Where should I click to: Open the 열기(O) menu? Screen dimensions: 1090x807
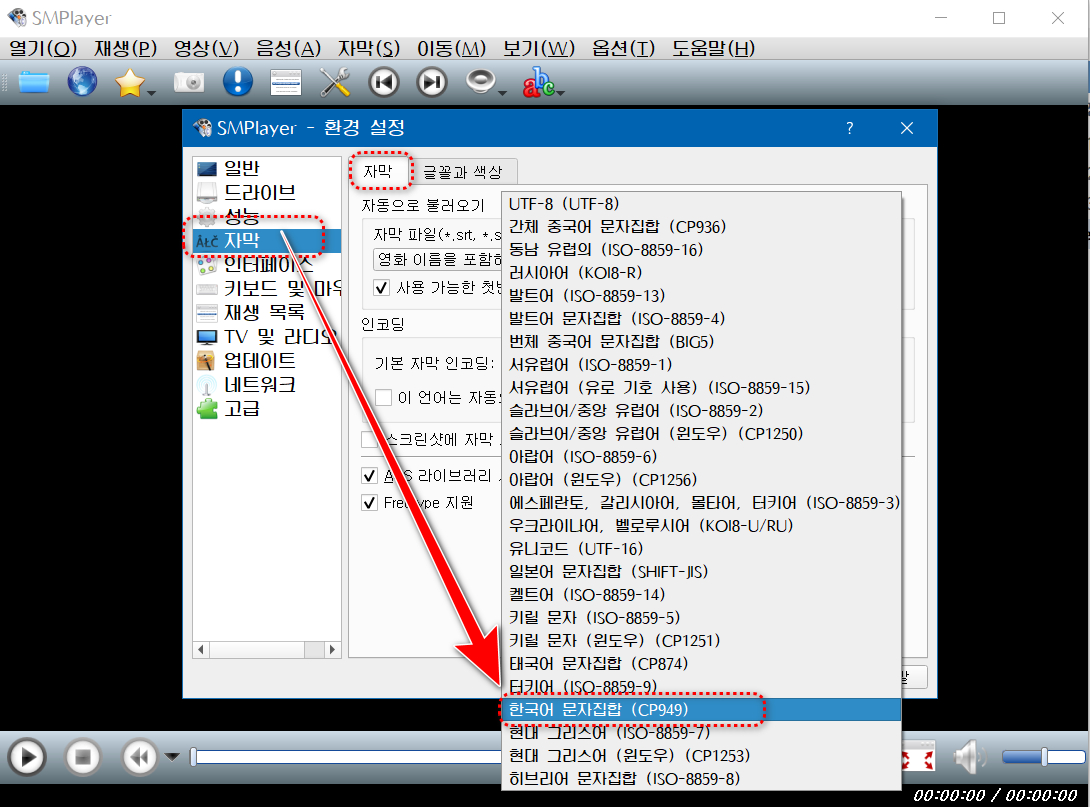[x=43, y=49]
